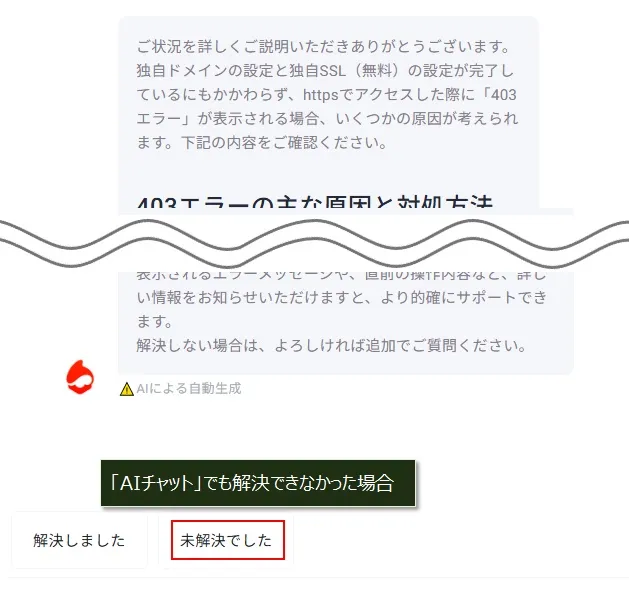Click the 解決しない場合は、よろしければ追加でご質問ください line
The image size is (629, 596).
331,345
